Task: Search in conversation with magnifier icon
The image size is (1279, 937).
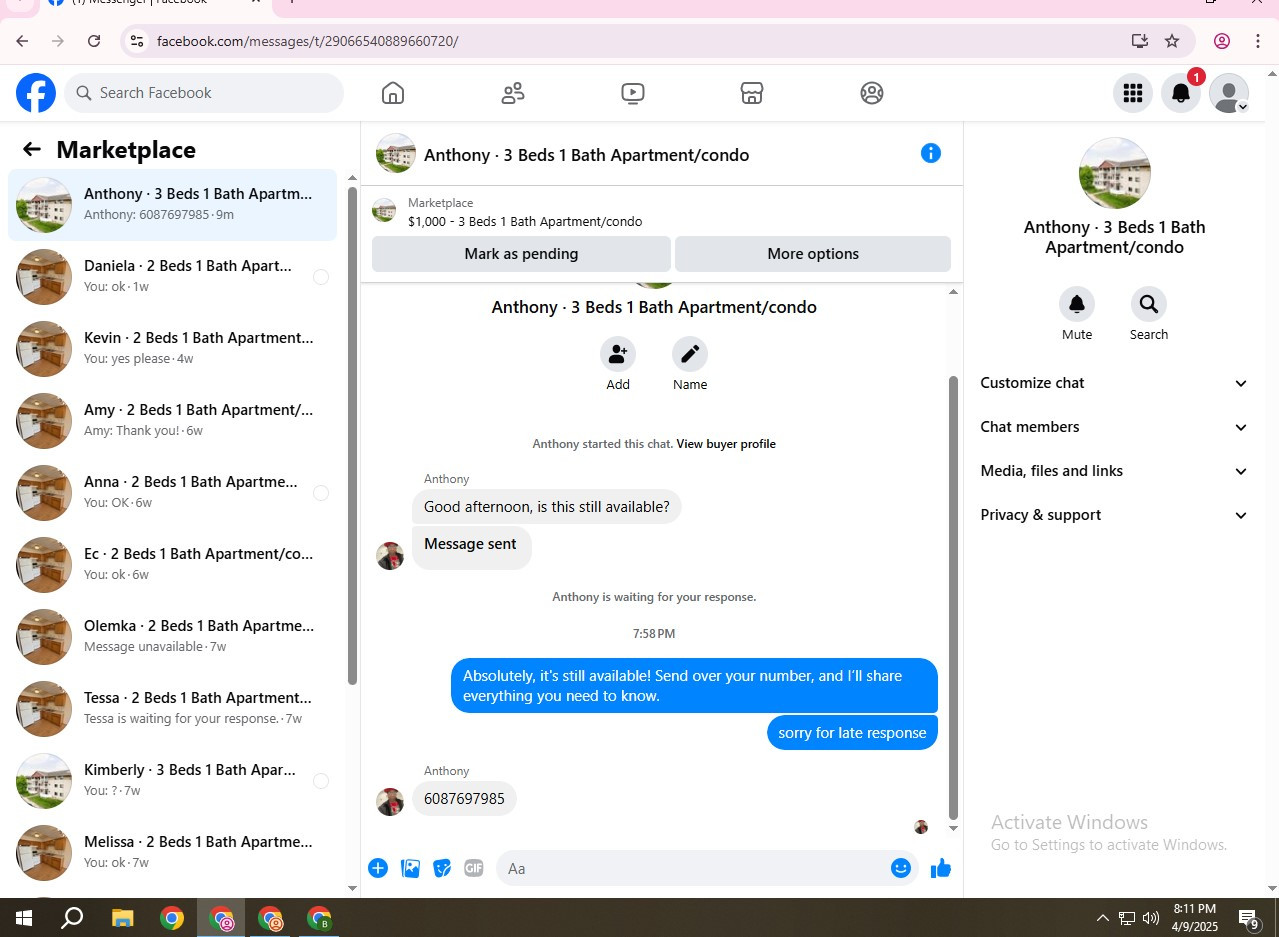Action: click(x=1149, y=304)
